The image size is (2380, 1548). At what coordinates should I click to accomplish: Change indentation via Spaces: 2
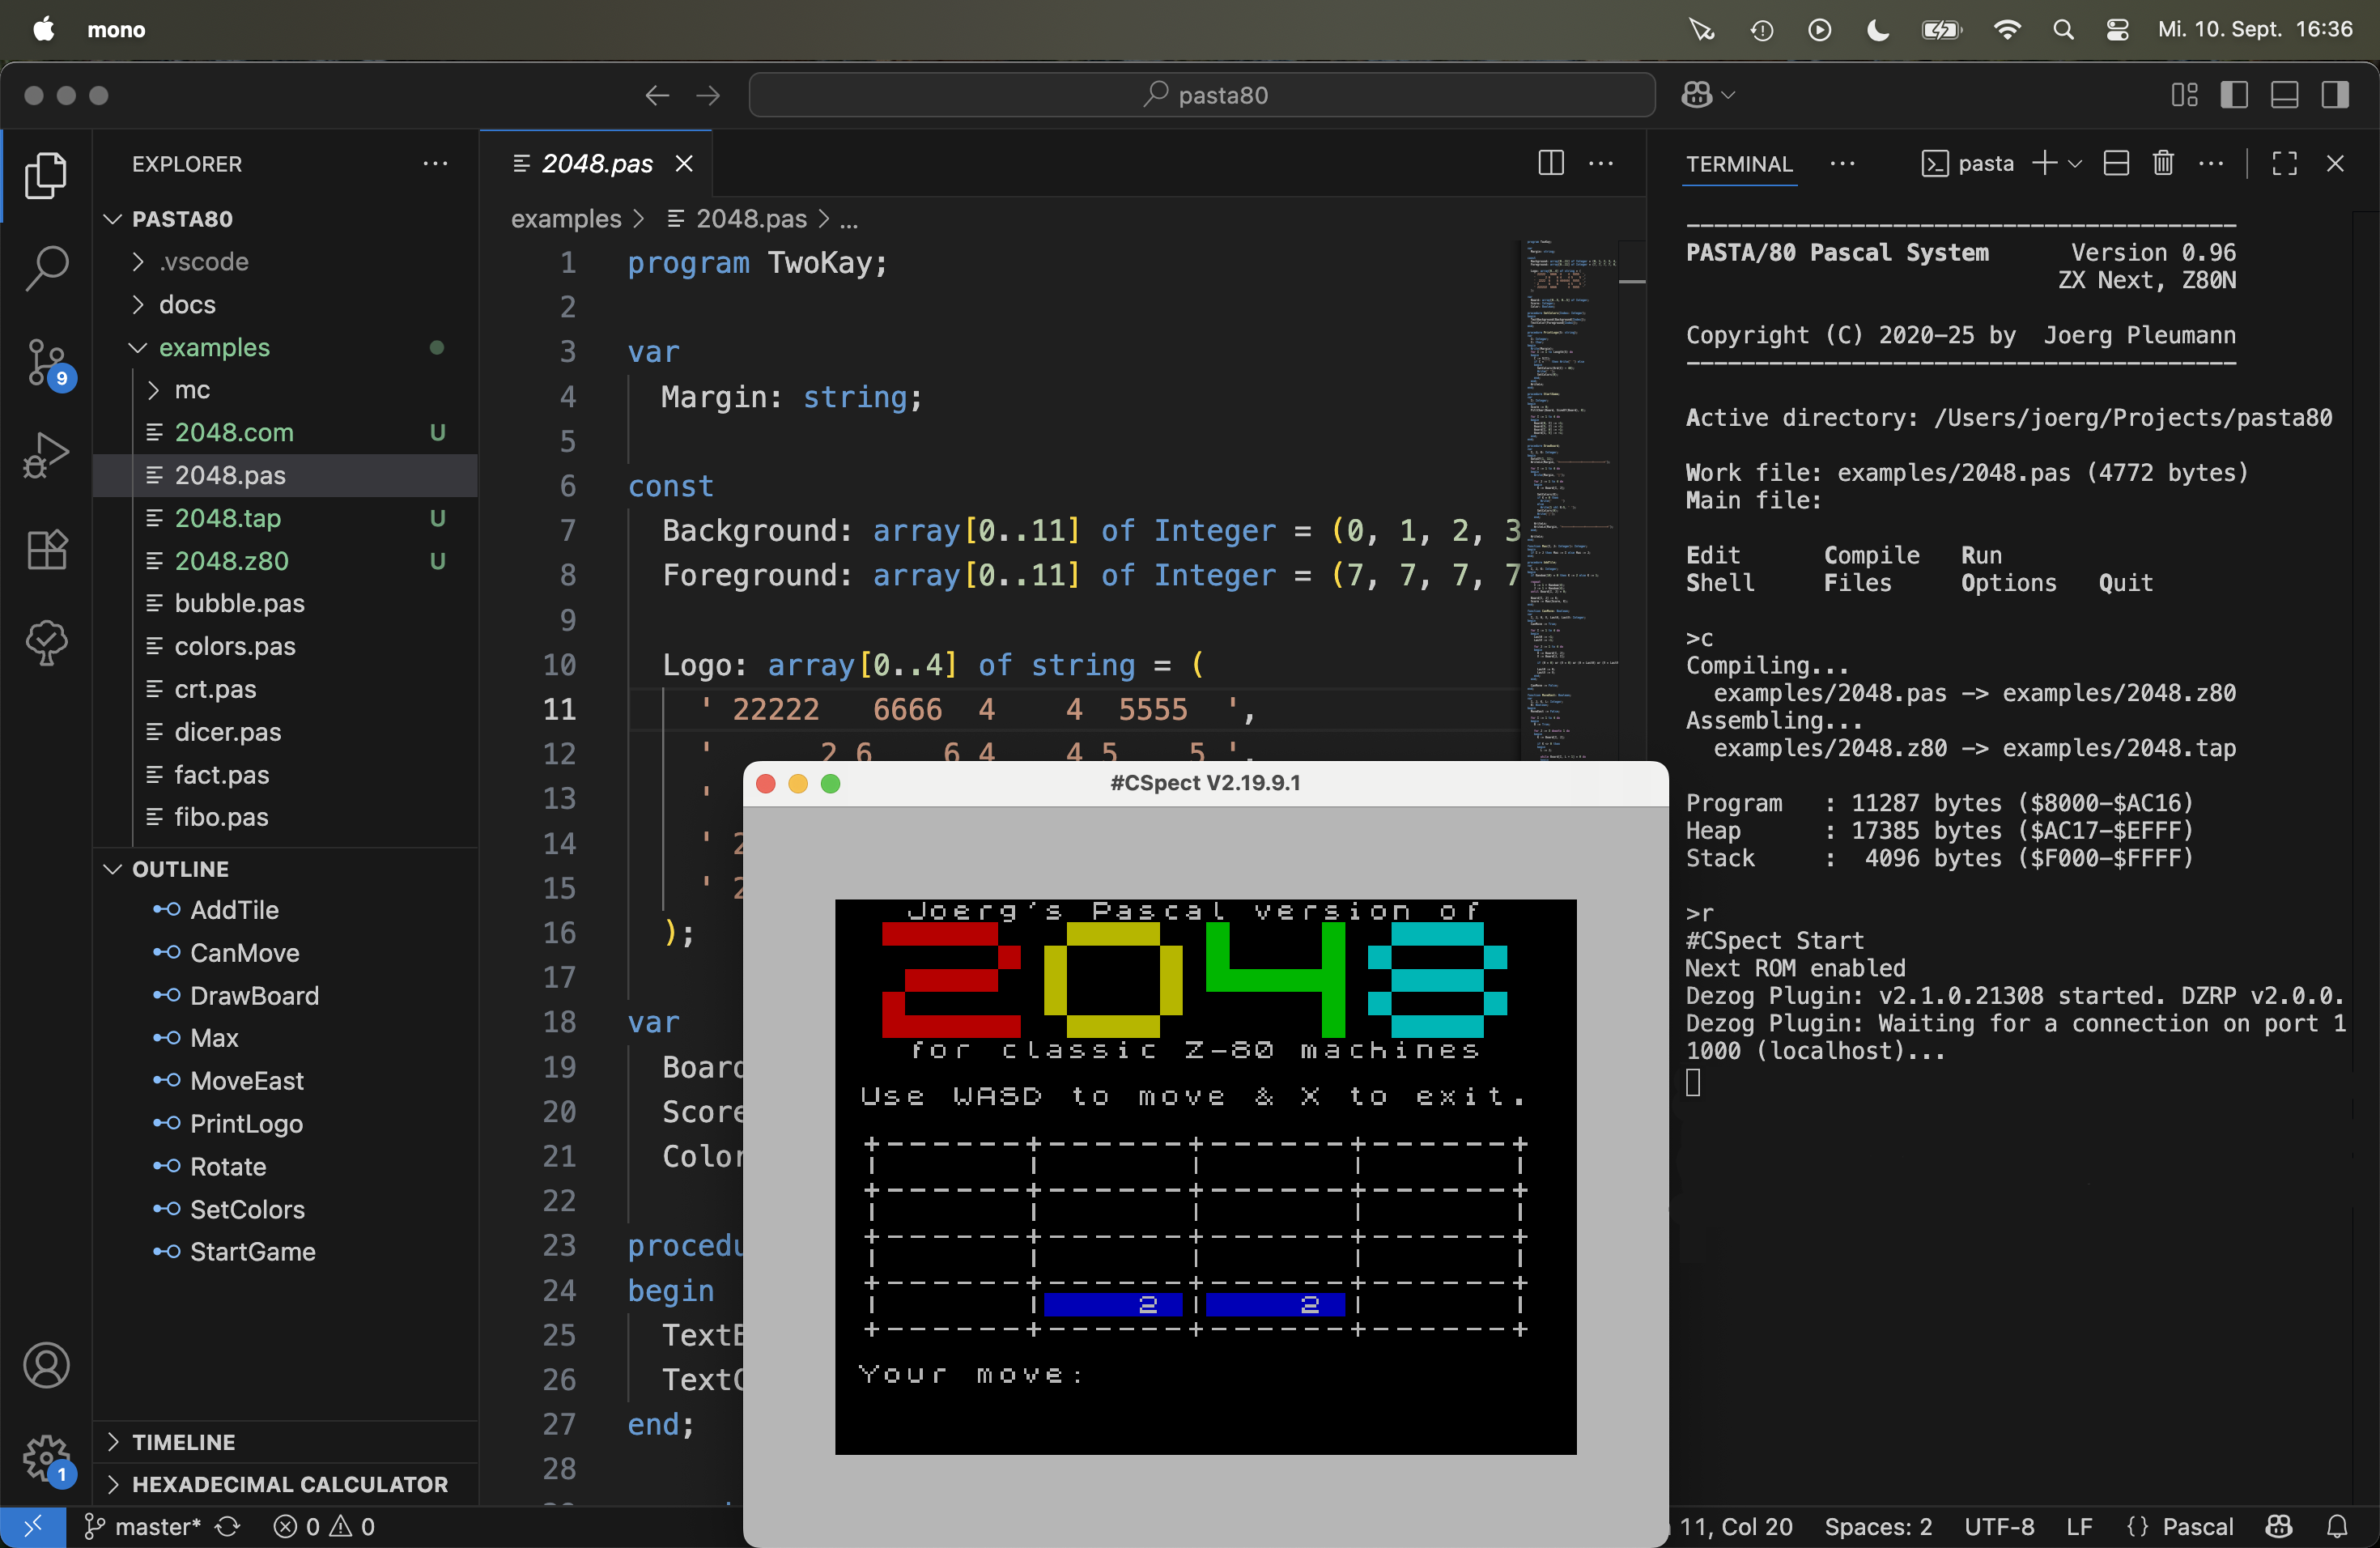pyautogui.click(x=1878, y=1527)
